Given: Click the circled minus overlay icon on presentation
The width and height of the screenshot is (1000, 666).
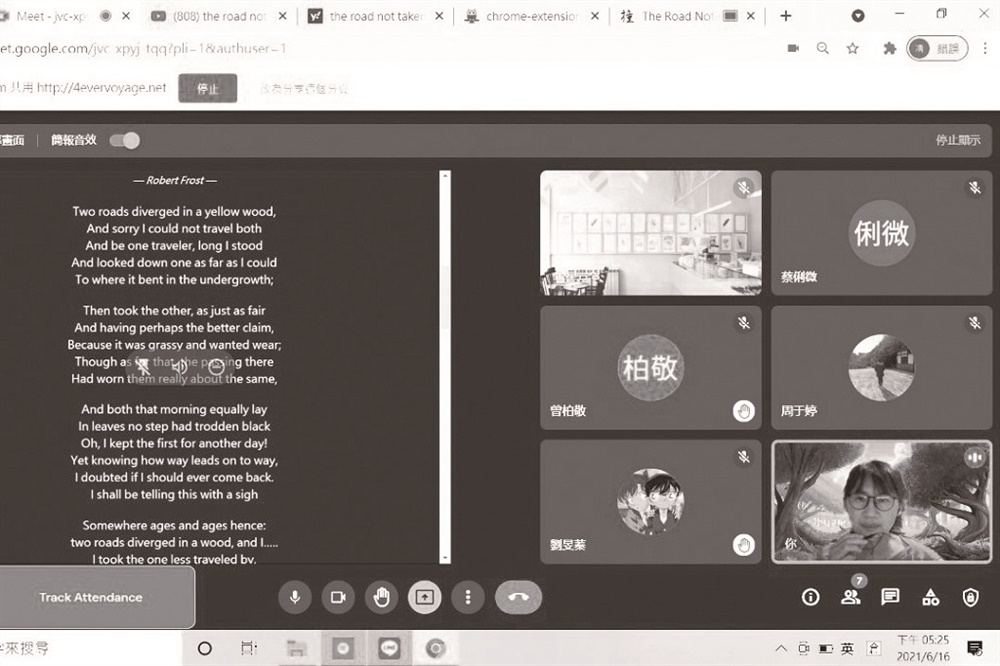Looking at the screenshot, I should [216, 366].
